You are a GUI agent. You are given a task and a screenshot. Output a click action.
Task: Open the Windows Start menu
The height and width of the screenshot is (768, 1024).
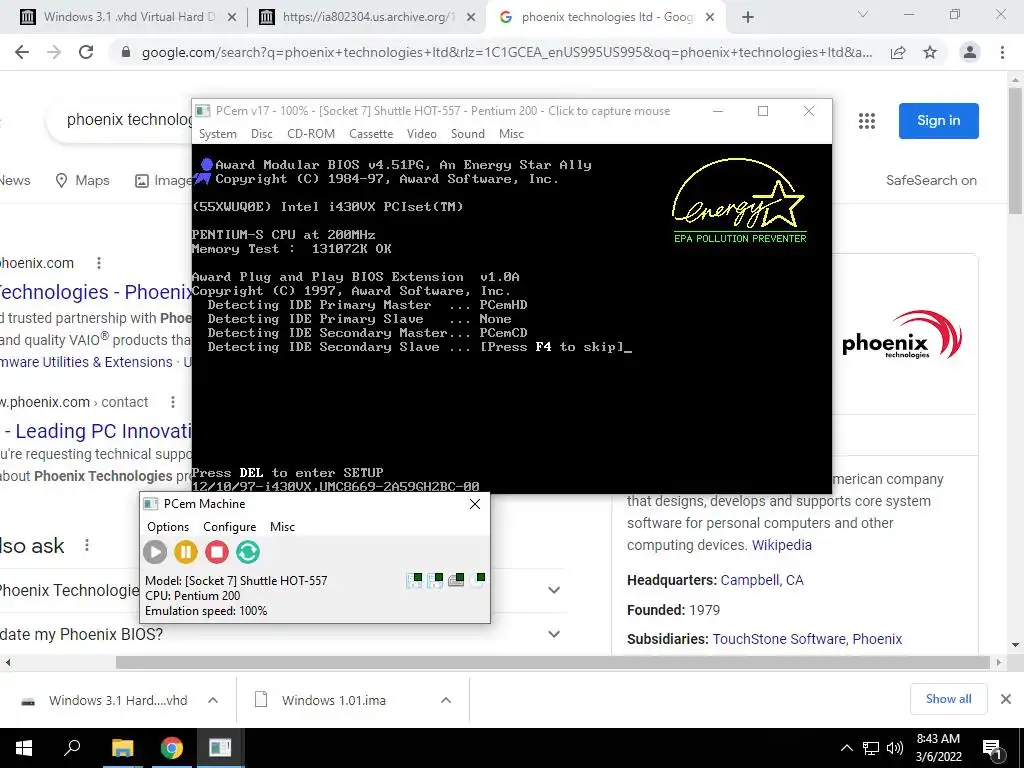(x=24, y=748)
